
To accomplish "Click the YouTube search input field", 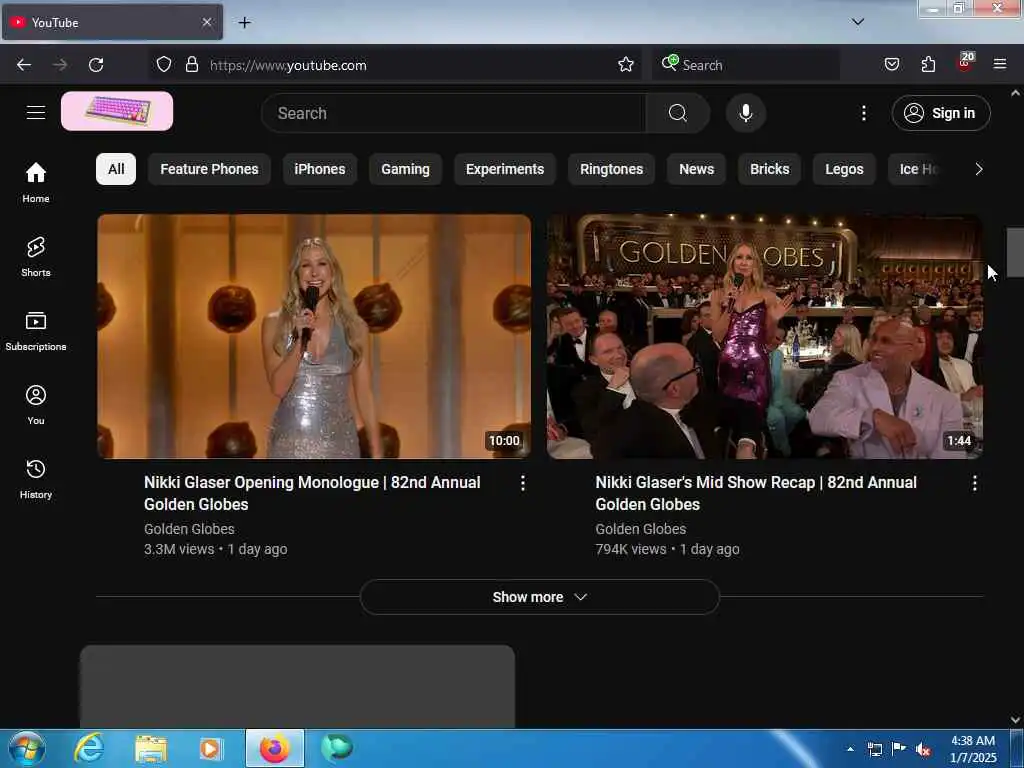I will pyautogui.click(x=453, y=113).
